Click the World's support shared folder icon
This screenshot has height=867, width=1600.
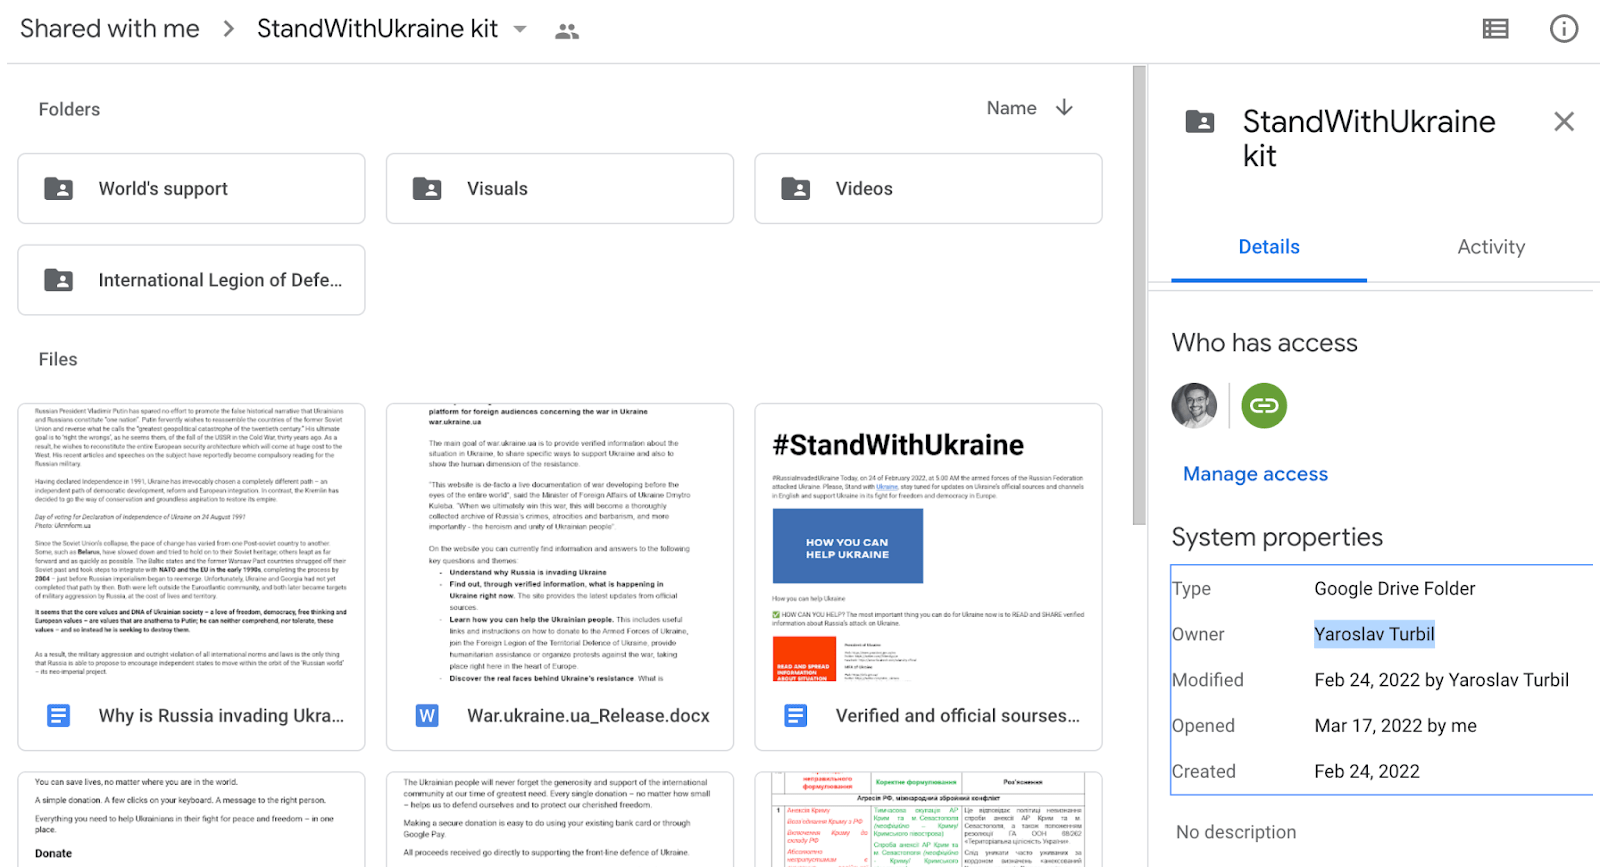[59, 188]
